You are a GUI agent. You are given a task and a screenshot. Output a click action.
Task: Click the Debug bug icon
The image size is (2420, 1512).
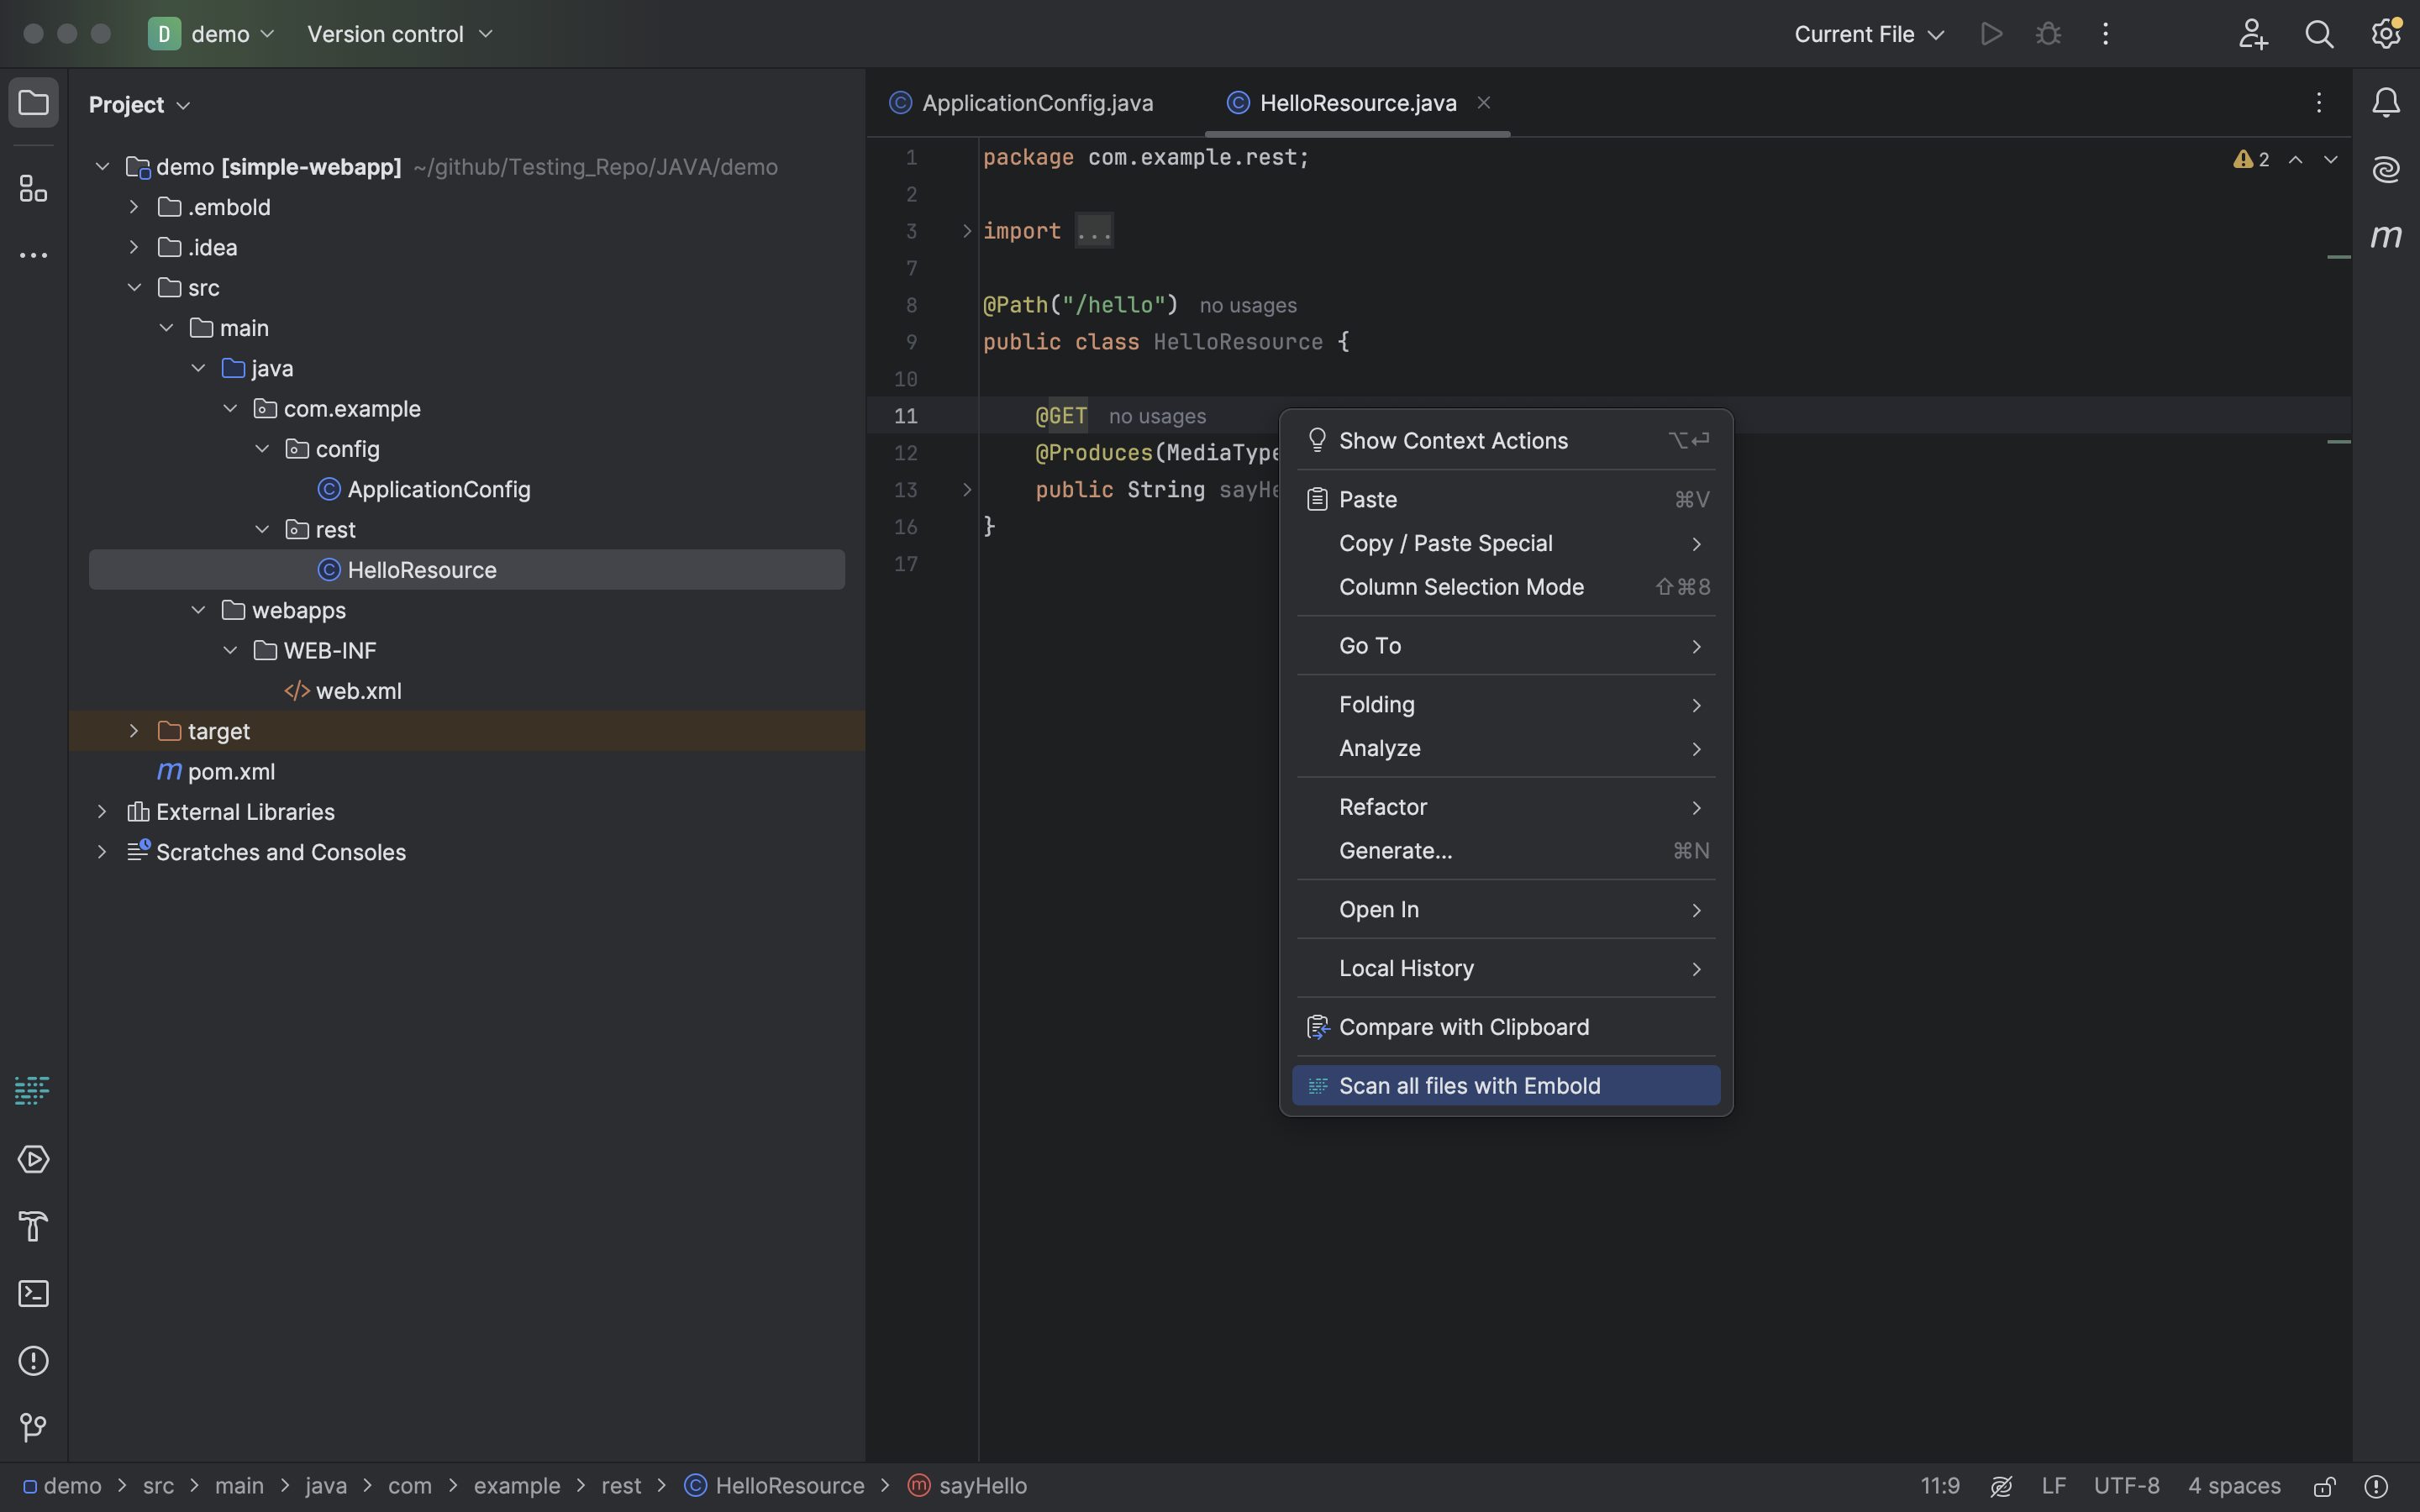[x=2048, y=34]
